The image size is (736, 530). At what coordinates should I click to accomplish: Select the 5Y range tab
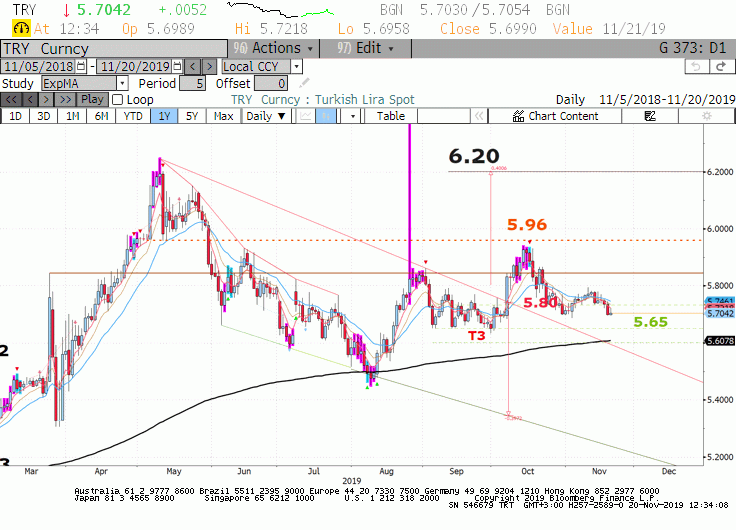[x=192, y=116]
